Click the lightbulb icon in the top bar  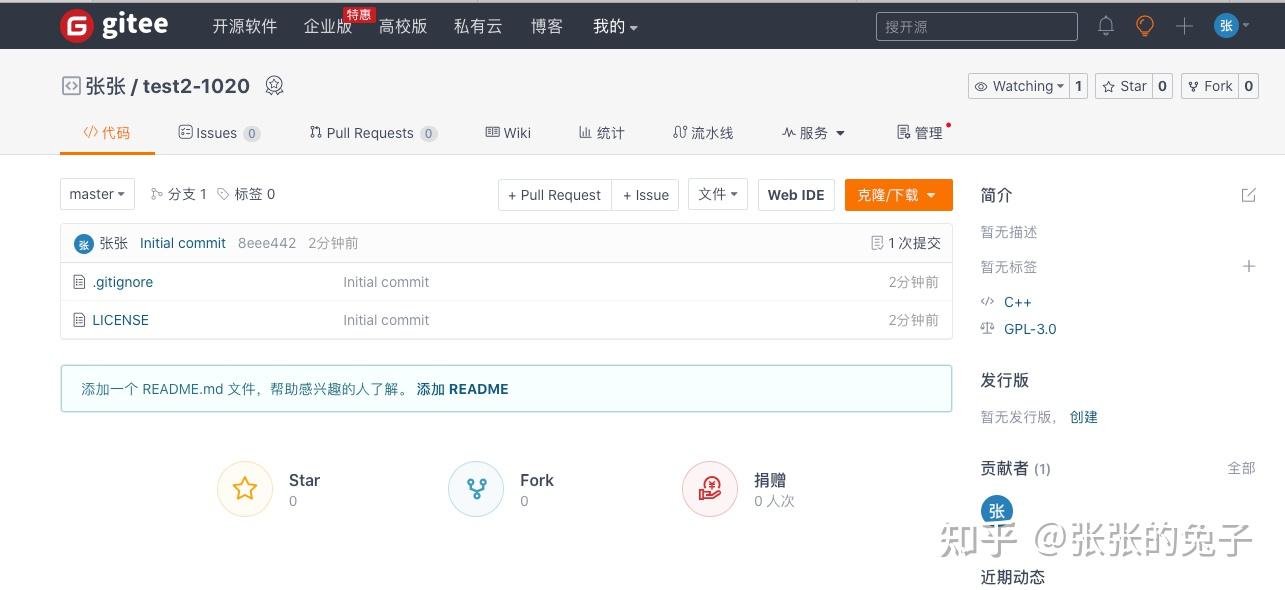pyautogui.click(x=1144, y=26)
